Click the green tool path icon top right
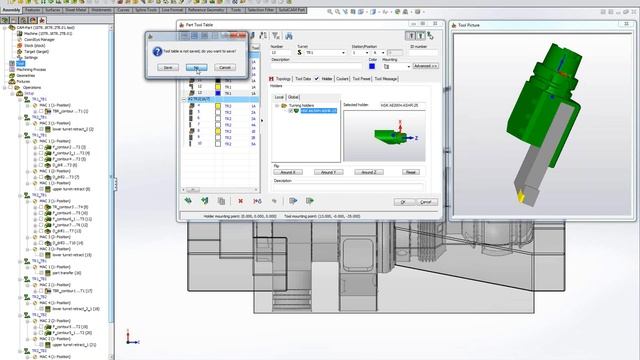Screen dimensions: 640x360 [x=430, y=36]
